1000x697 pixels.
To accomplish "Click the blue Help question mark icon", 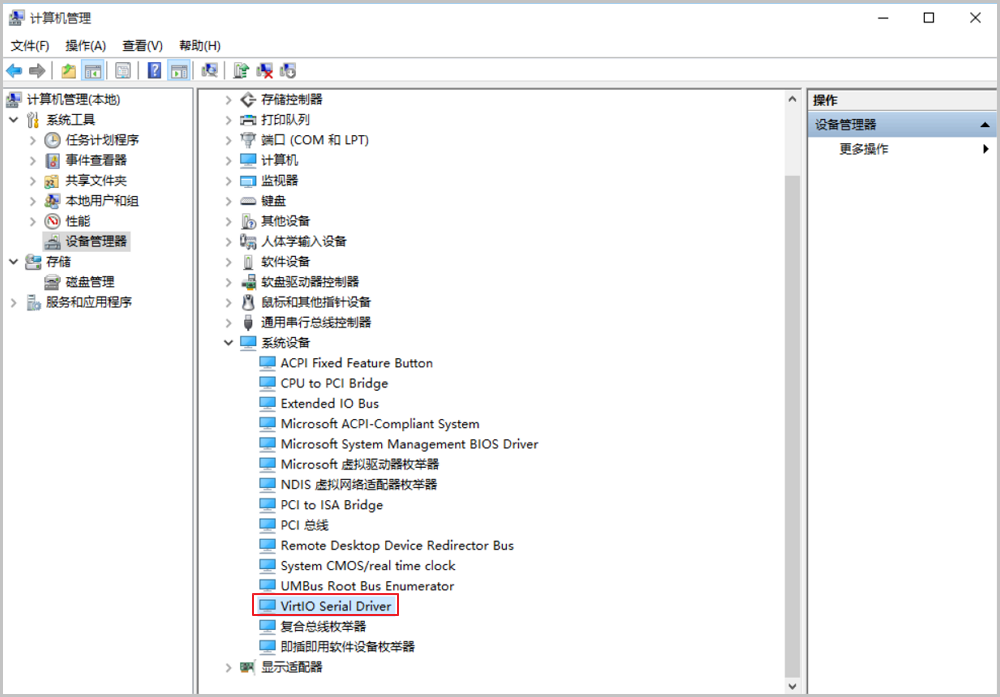I will pyautogui.click(x=154, y=71).
